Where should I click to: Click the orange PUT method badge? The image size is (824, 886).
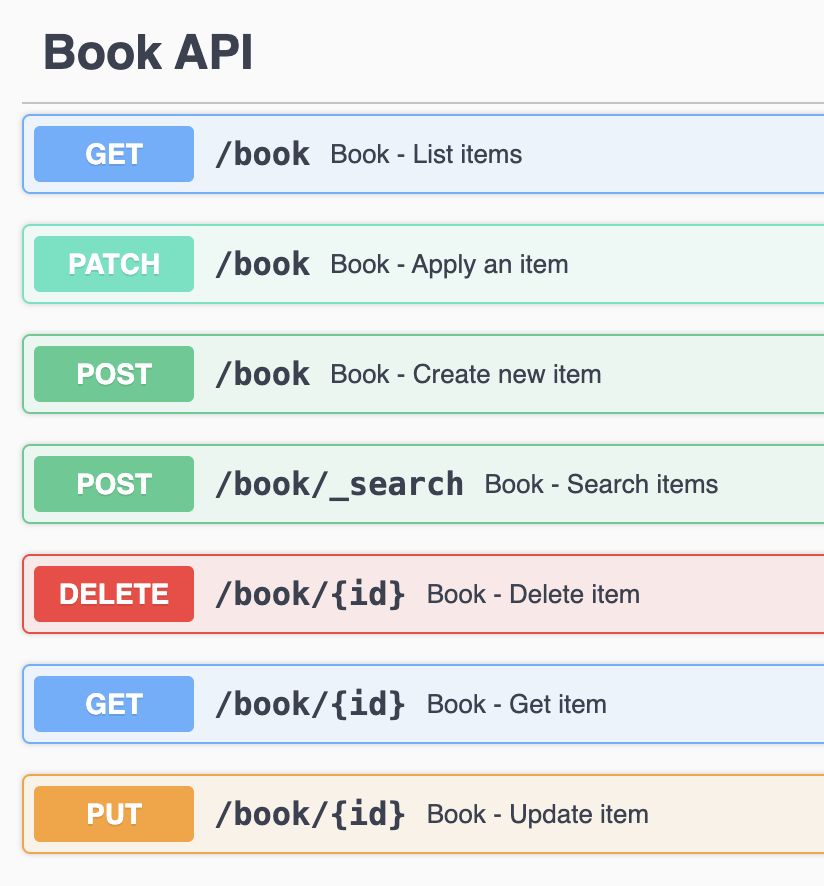114,814
